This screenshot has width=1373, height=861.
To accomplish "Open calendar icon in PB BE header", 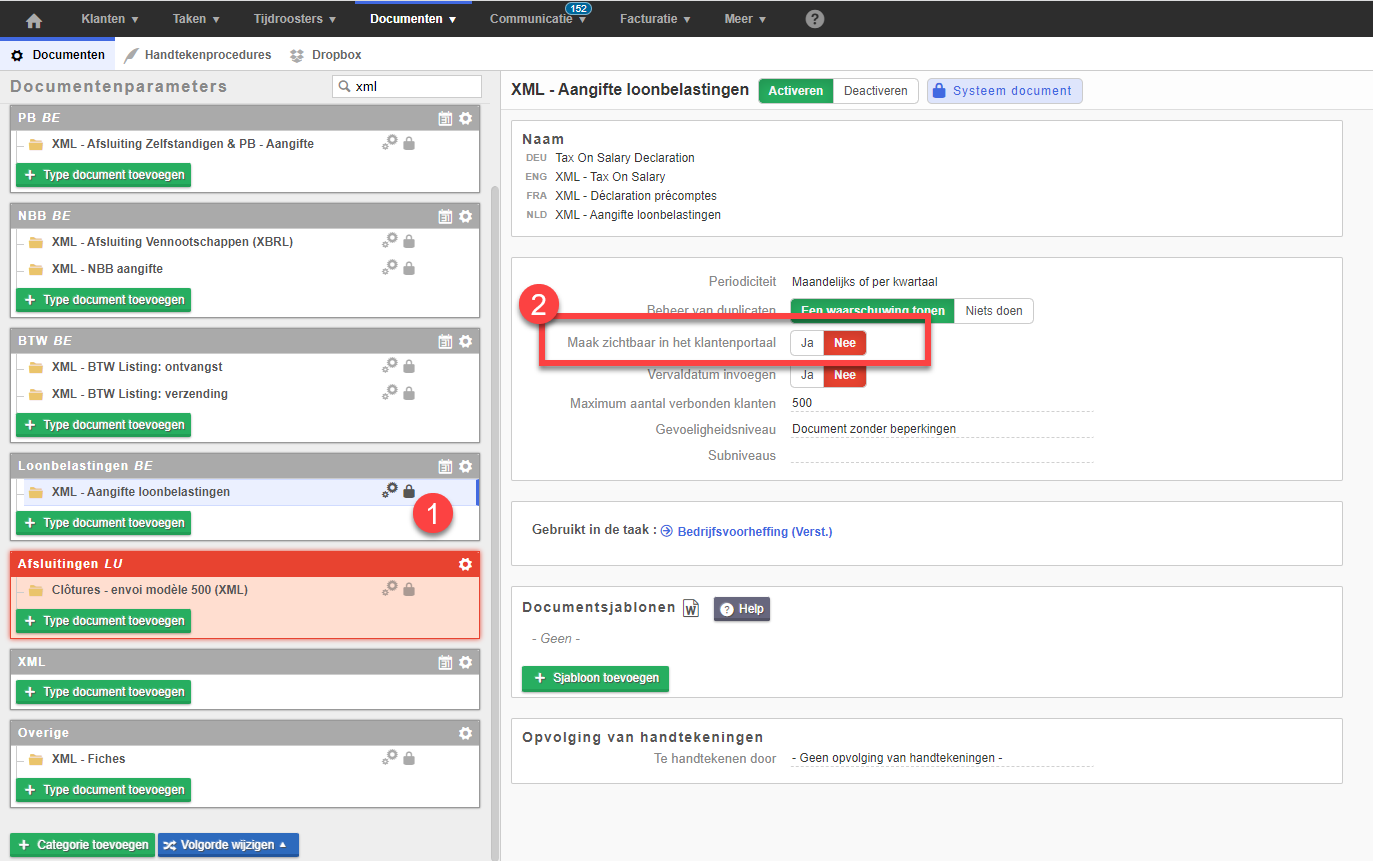I will pyautogui.click(x=445, y=118).
